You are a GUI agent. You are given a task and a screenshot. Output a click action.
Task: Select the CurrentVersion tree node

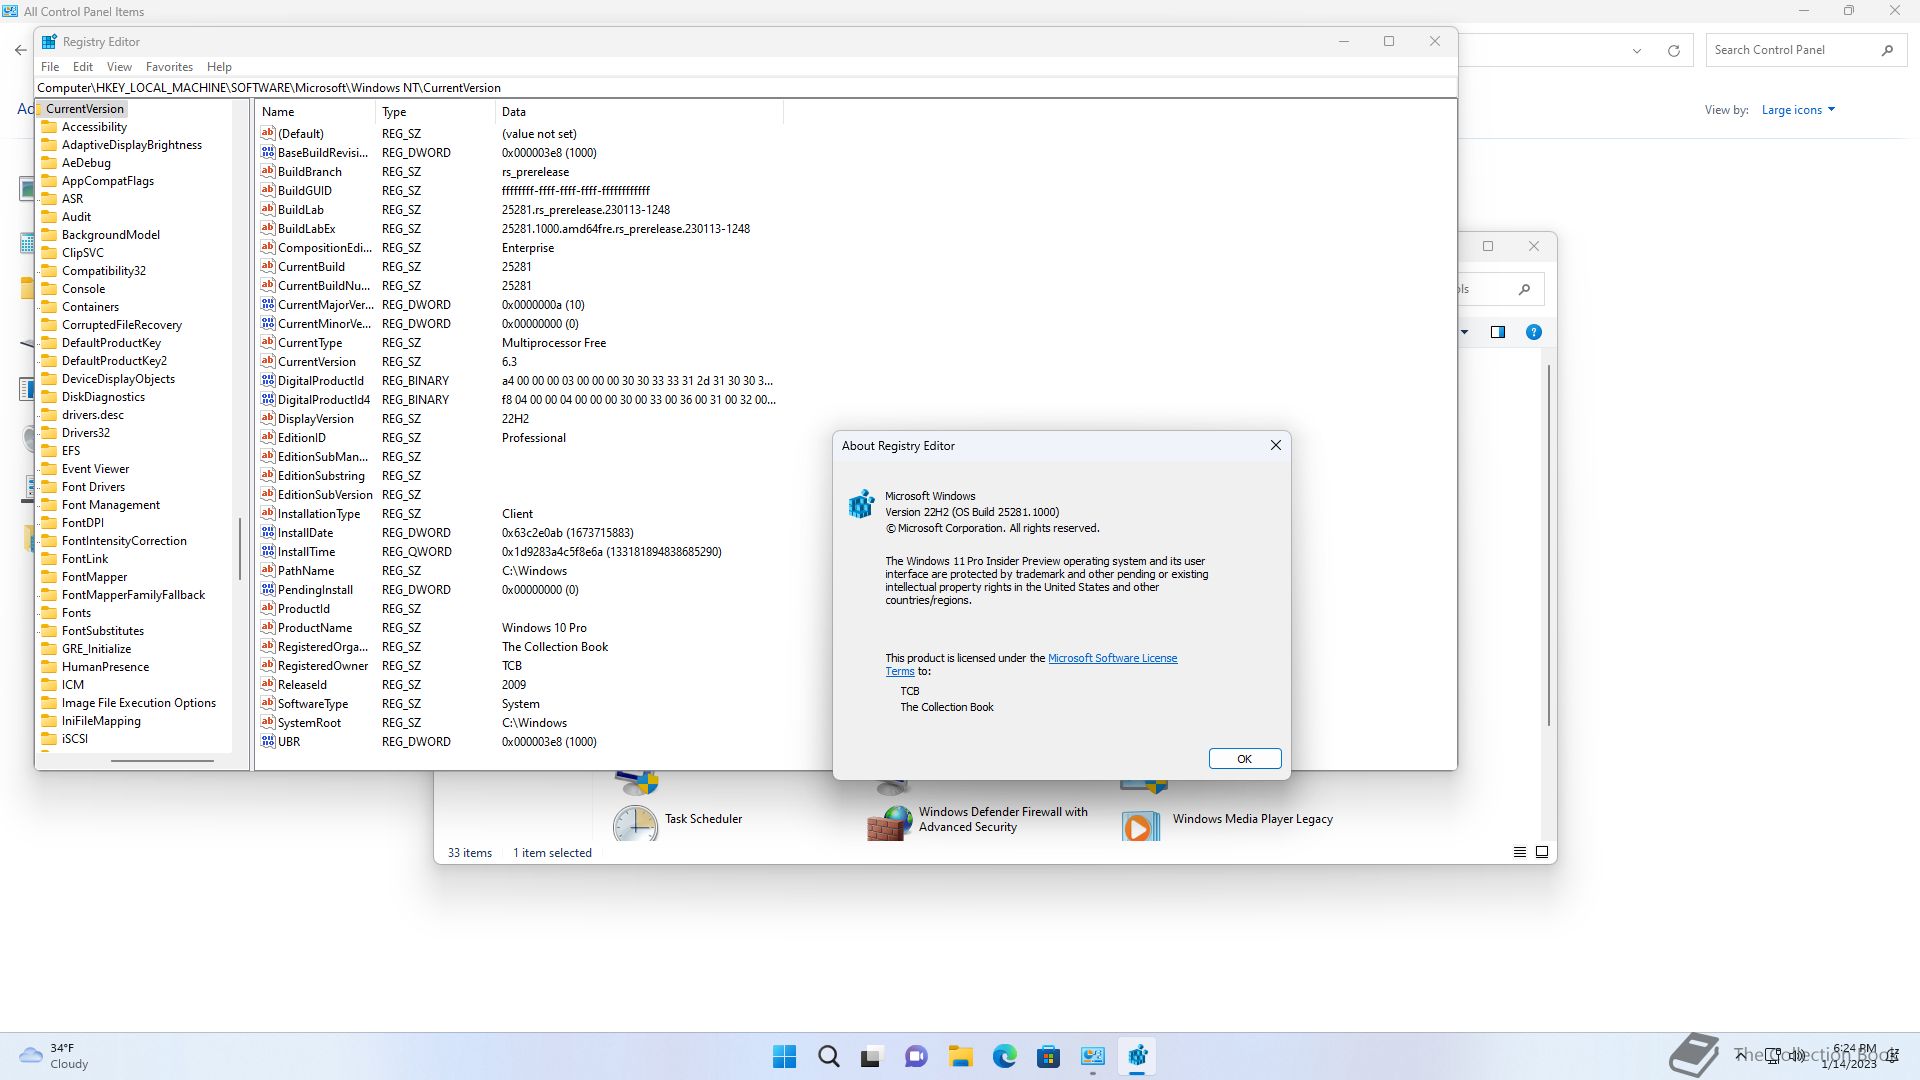(85, 109)
